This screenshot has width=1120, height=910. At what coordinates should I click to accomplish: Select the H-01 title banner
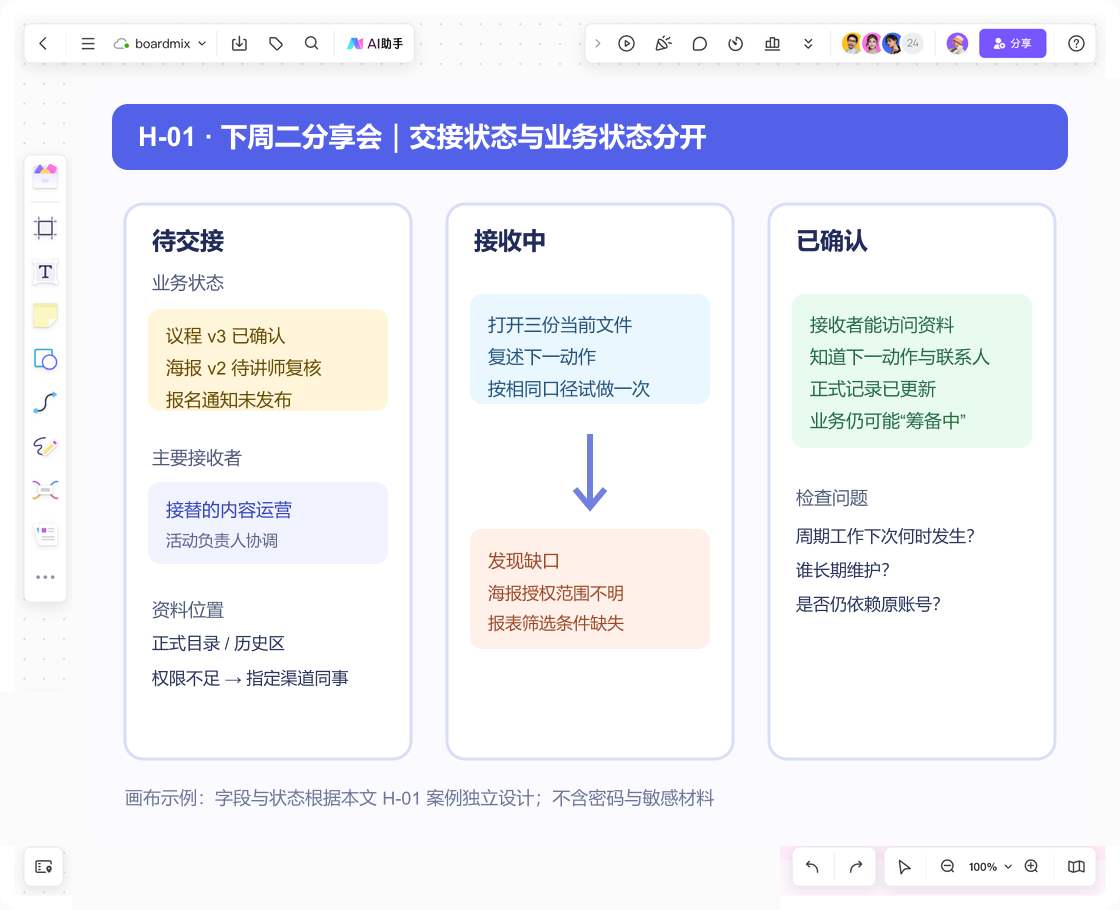590,137
